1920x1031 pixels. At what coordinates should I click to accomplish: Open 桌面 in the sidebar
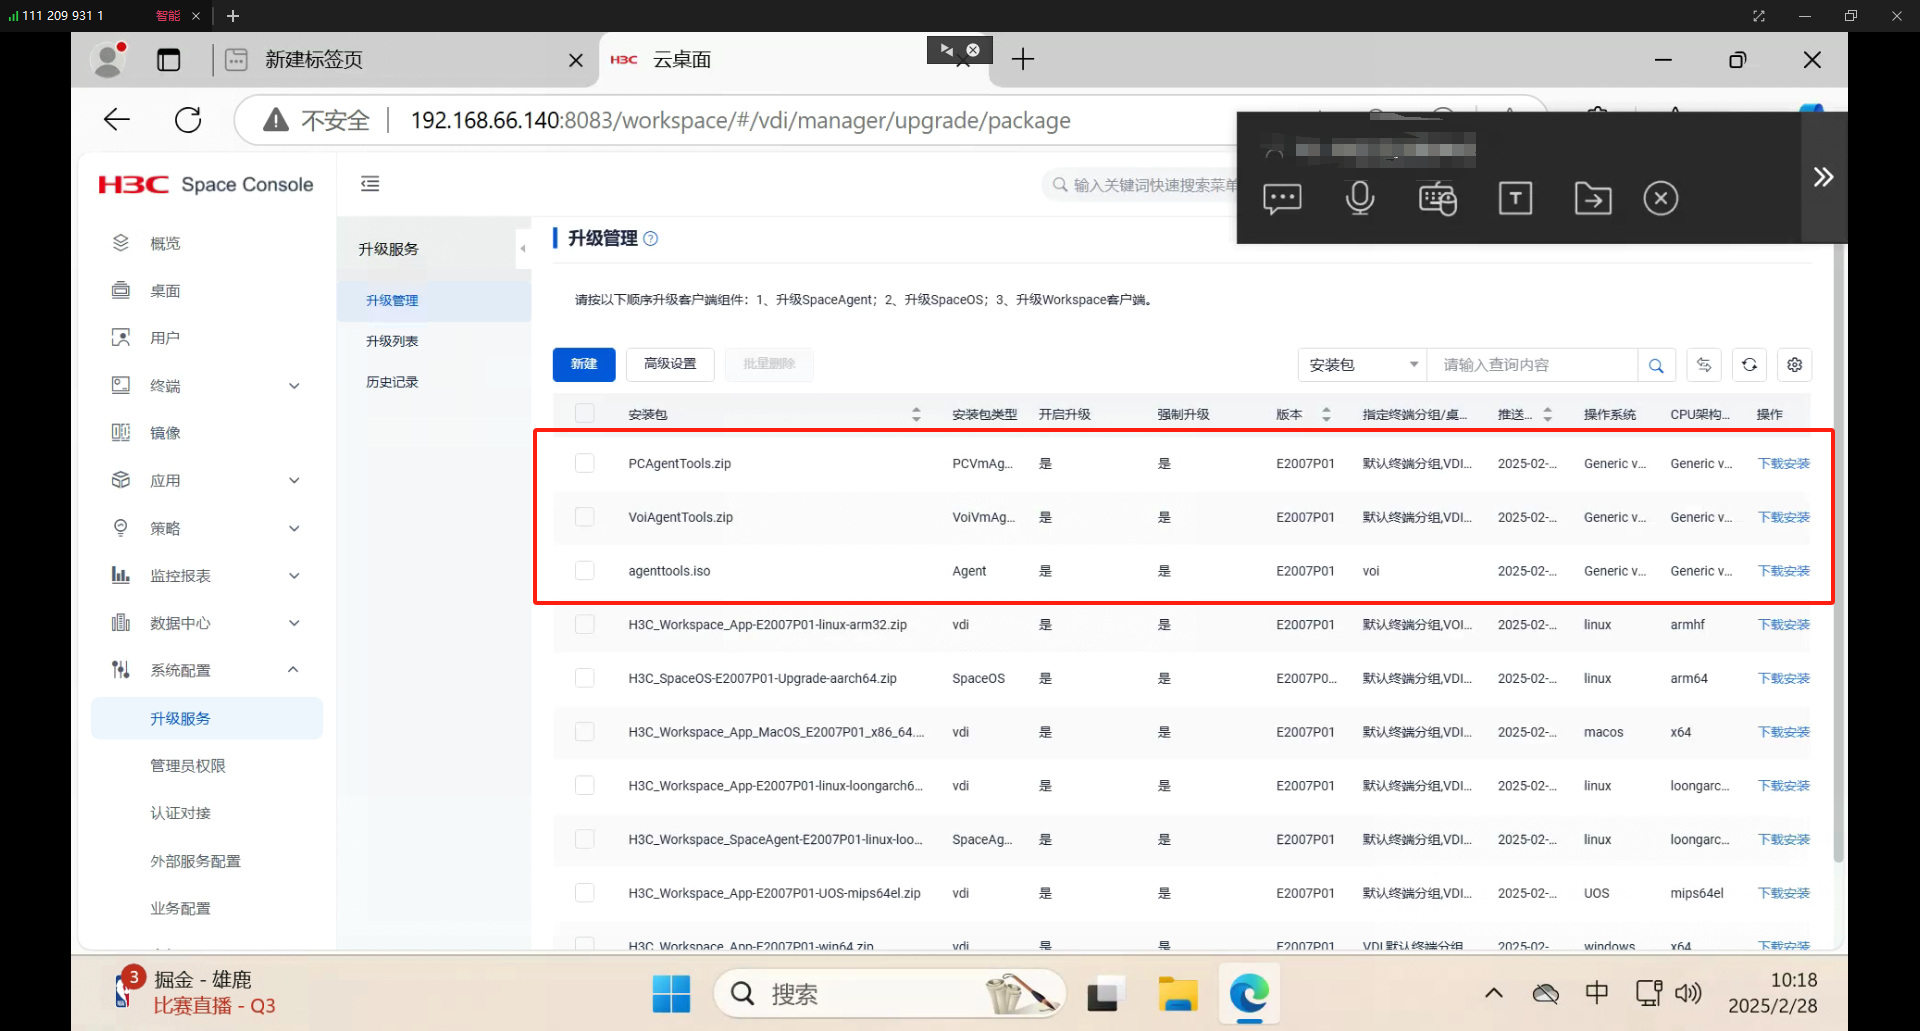pos(165,291)
